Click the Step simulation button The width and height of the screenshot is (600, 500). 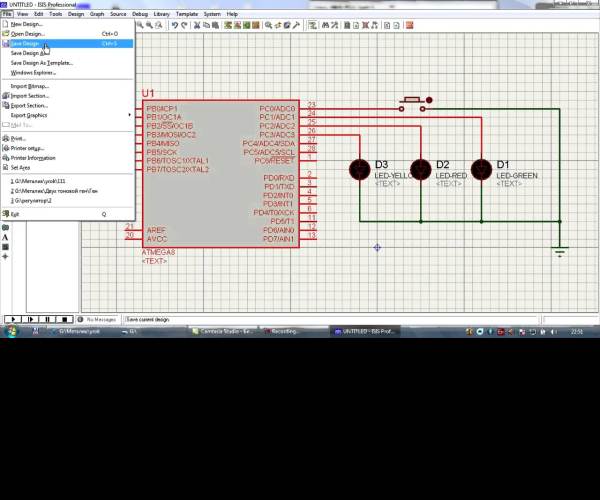(30, 319)
